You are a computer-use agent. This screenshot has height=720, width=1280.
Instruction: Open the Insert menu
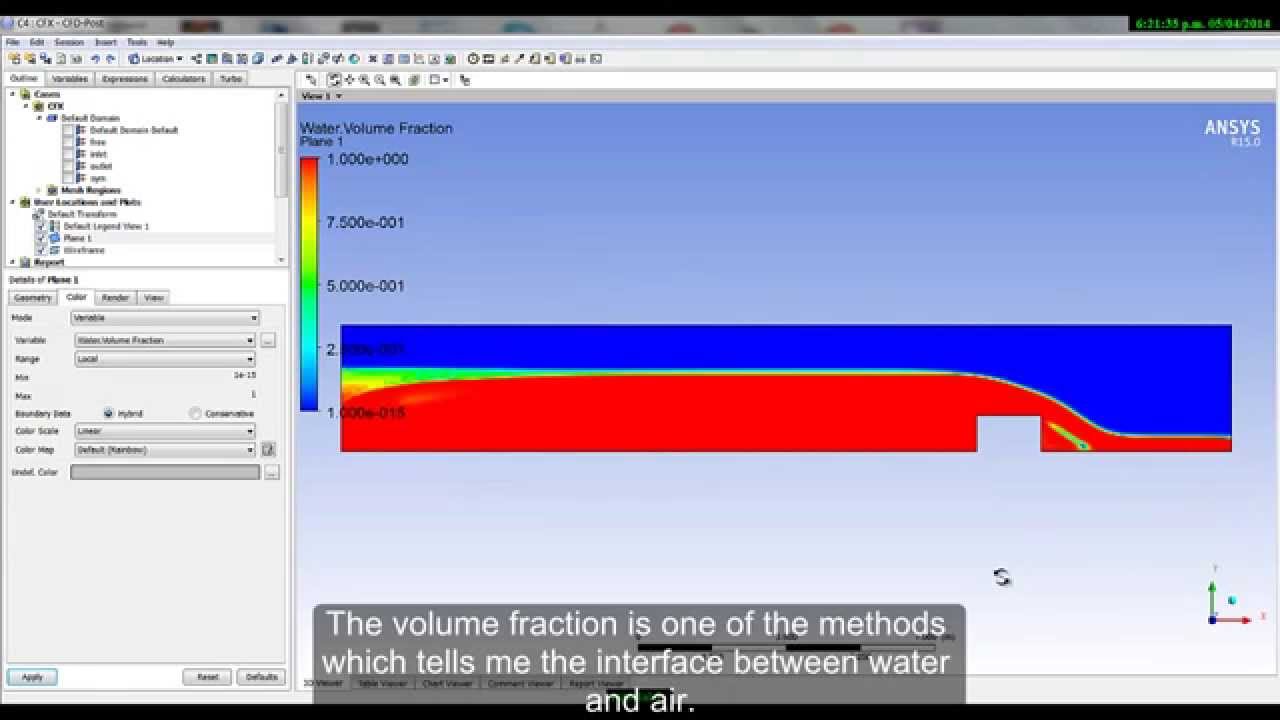click(105, 42)
